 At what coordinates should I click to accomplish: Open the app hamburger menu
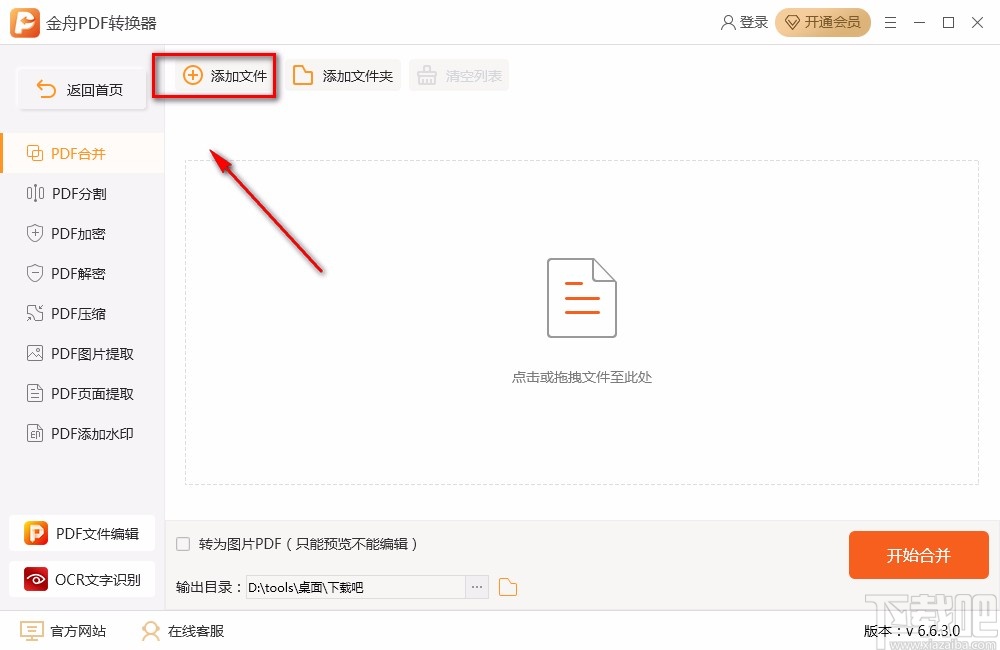pos(891,22)
